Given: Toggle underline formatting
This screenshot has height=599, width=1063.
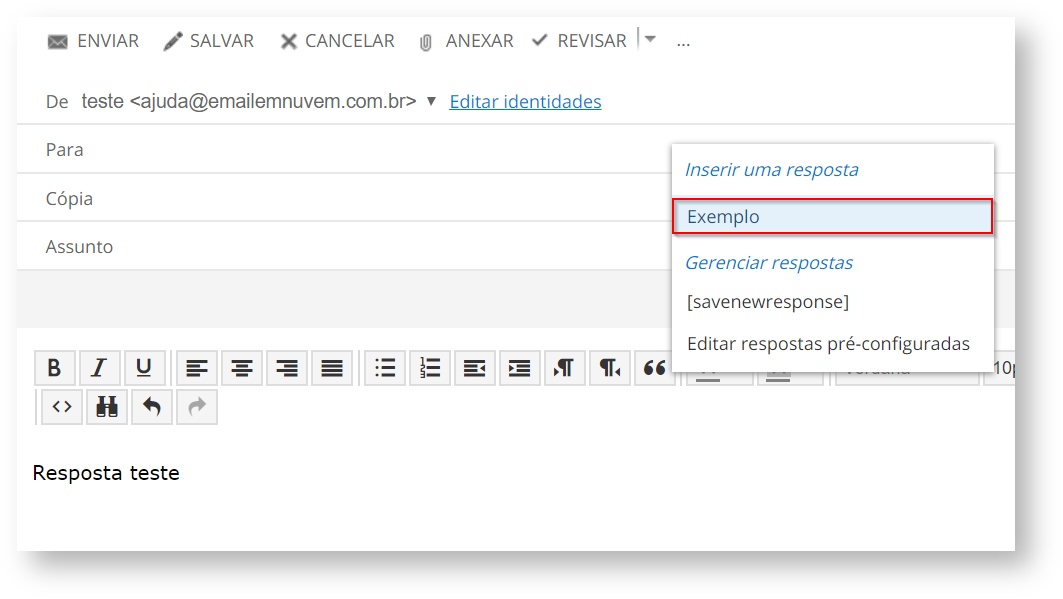Looking at the screenshot, I should [x=144, y=368].
